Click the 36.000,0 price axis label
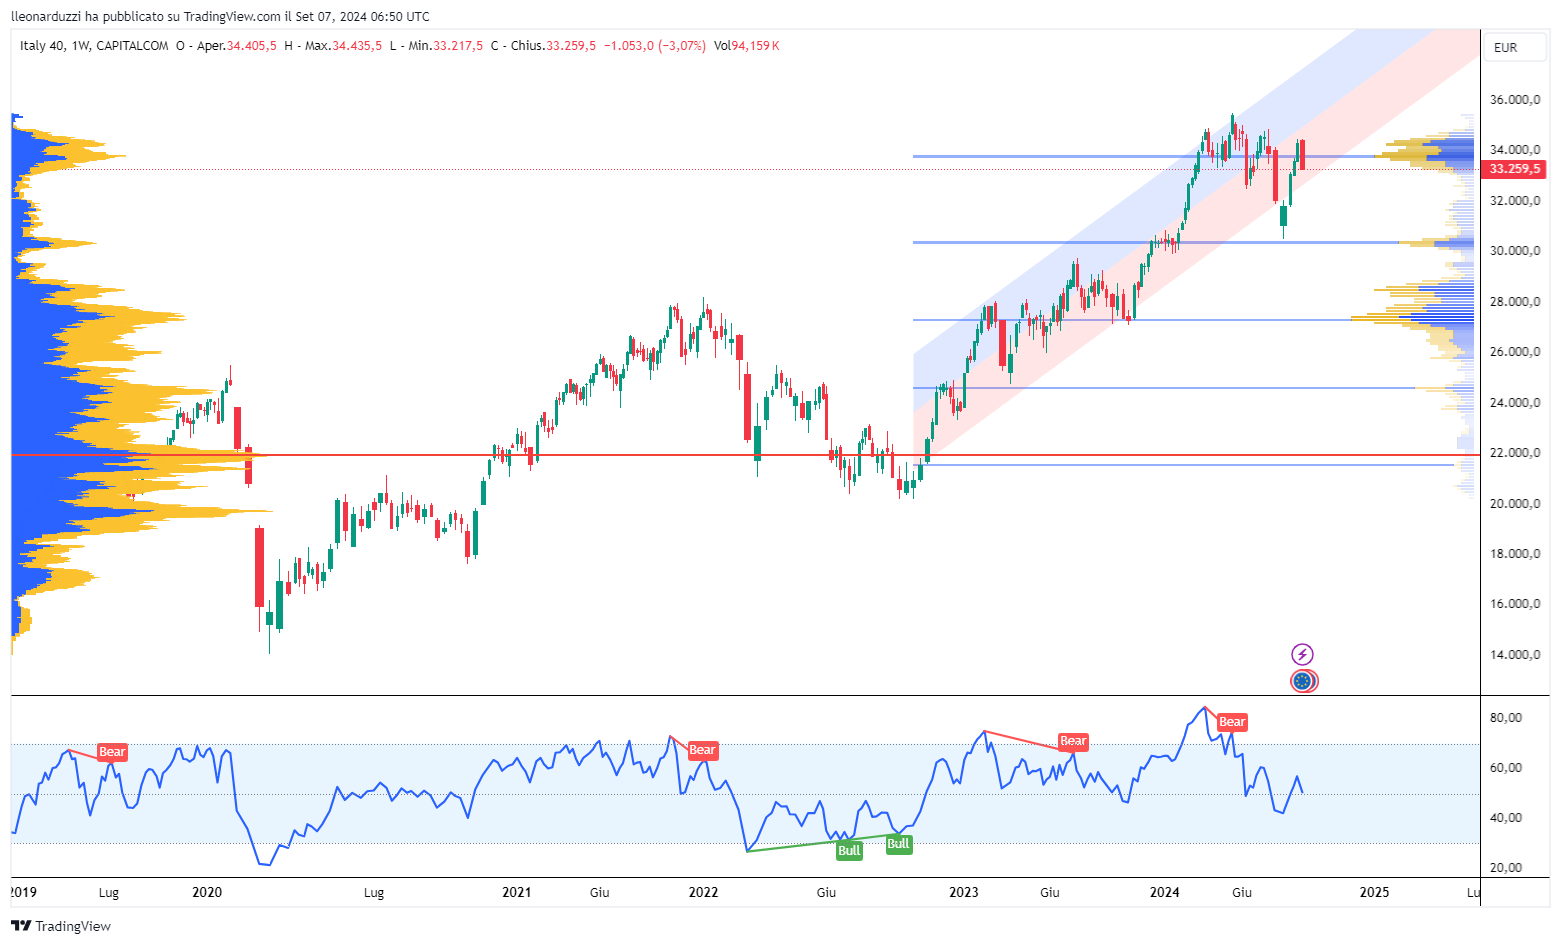This screenshot has height=944, width=1561. point(1515,100)
